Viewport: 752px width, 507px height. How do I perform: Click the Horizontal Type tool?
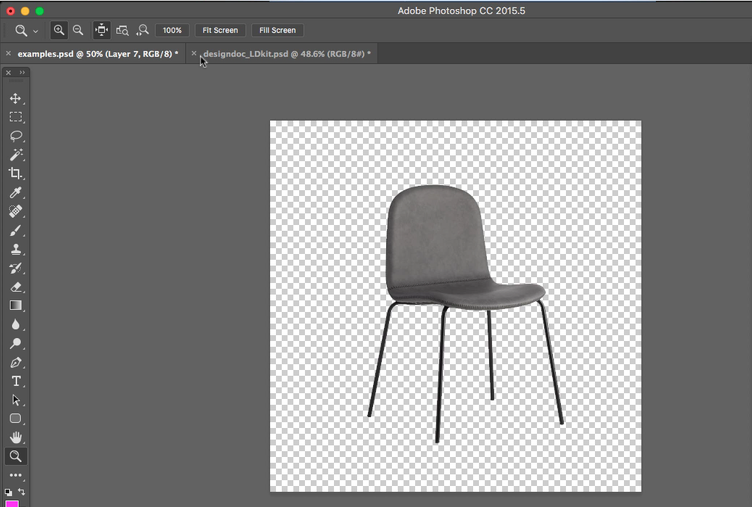click(x=16, y=381)
